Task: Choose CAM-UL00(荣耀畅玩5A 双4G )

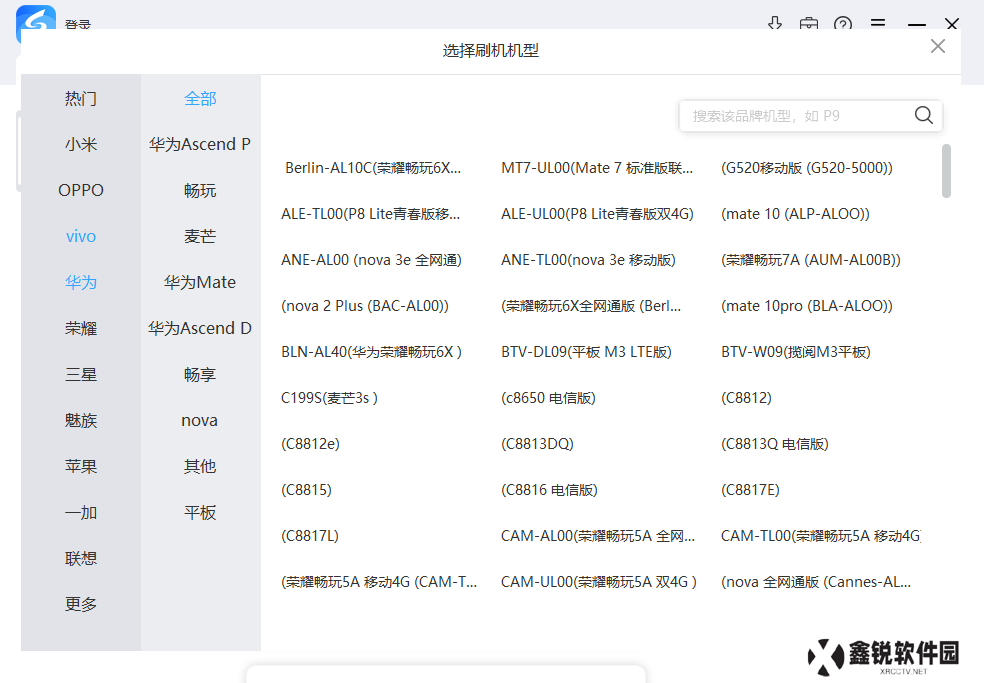Action: tap(599, 583)
